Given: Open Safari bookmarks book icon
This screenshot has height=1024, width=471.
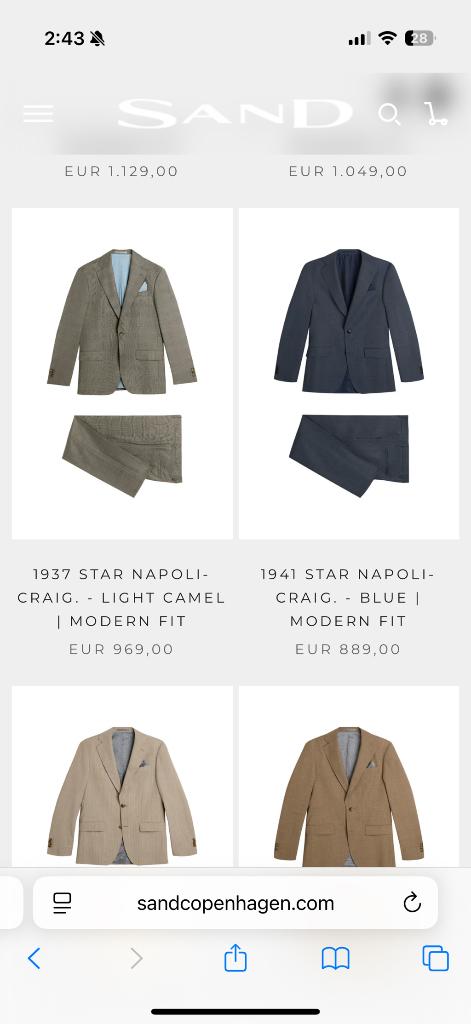Looking at the screenshot, I should [x=336, y=958].
